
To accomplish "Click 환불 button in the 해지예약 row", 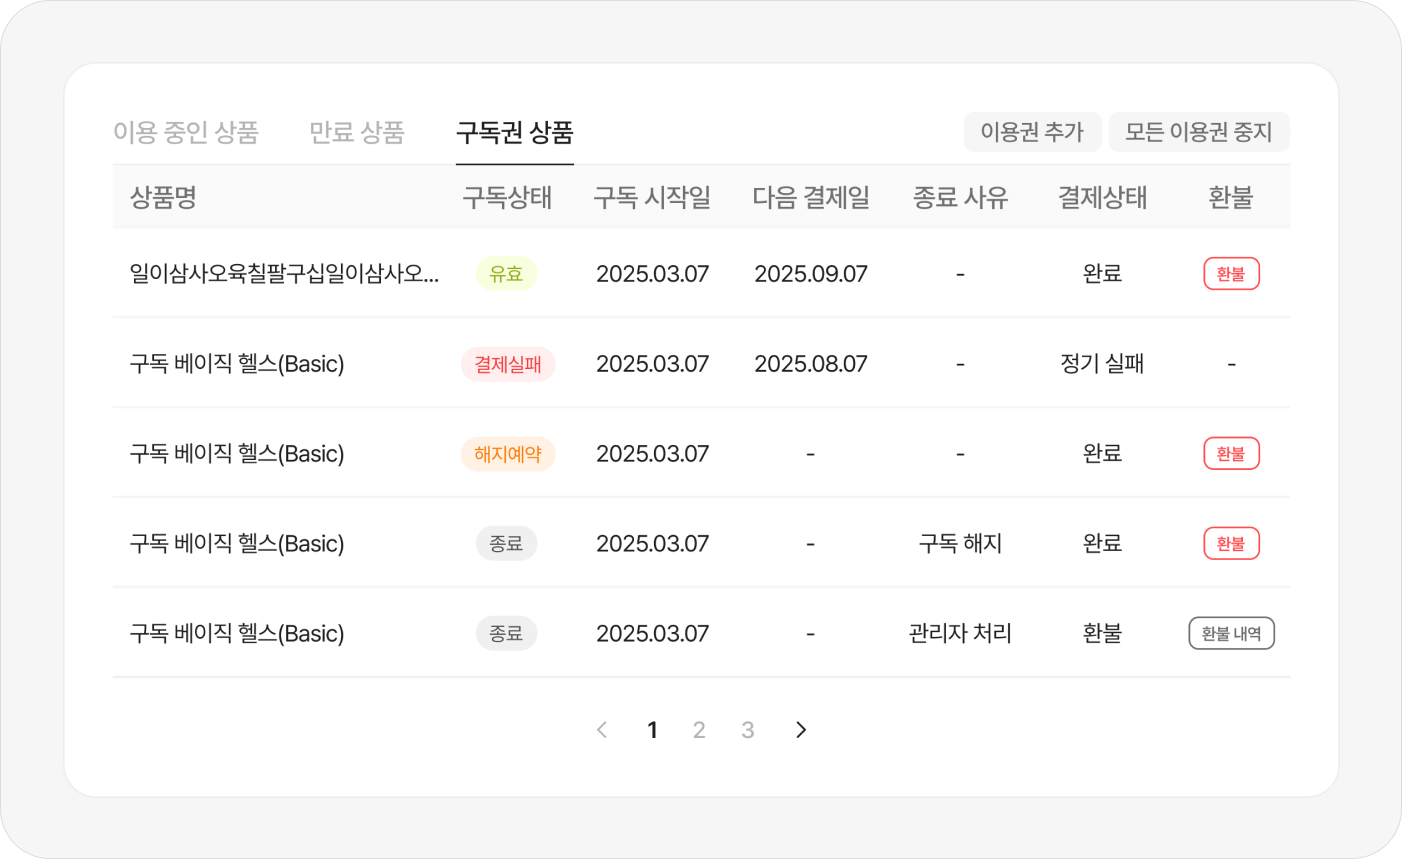I will click(1231, 454).
